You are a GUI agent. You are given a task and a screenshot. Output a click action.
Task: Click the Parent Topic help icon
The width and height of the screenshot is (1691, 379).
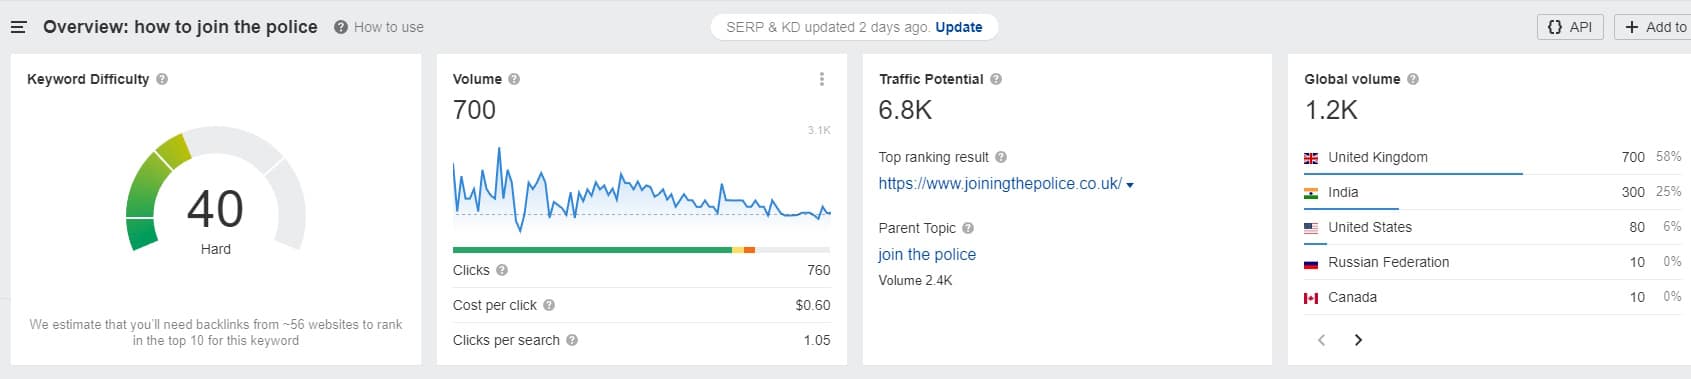click(x=968, y=228)
